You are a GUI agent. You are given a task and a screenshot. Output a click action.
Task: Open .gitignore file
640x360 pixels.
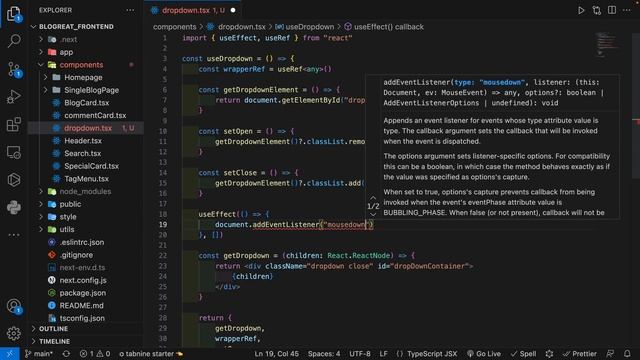coord(76,255)
